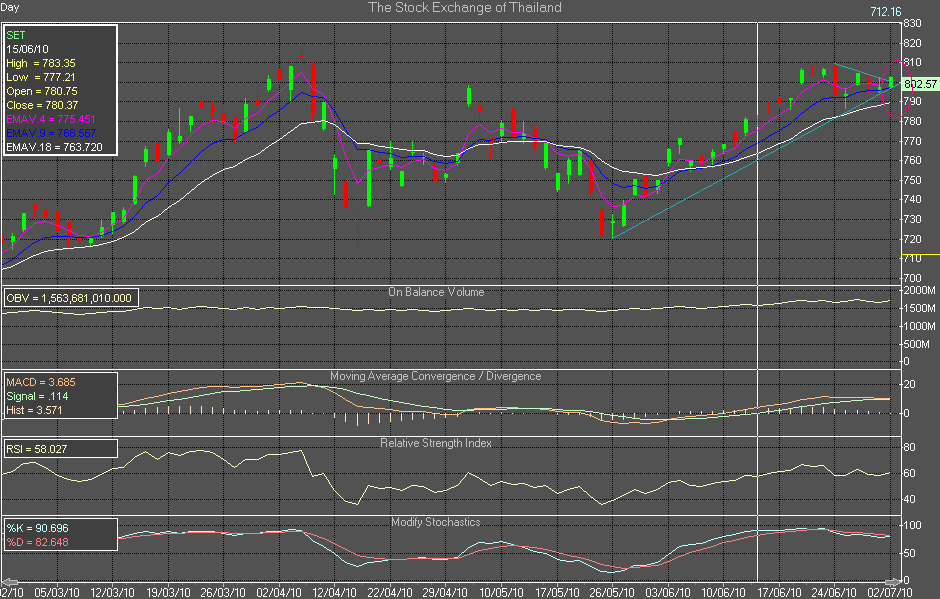Click the "EMAV.18 = 763.720" legend entry
Screen dimensions: 940x599
(54, 147)
